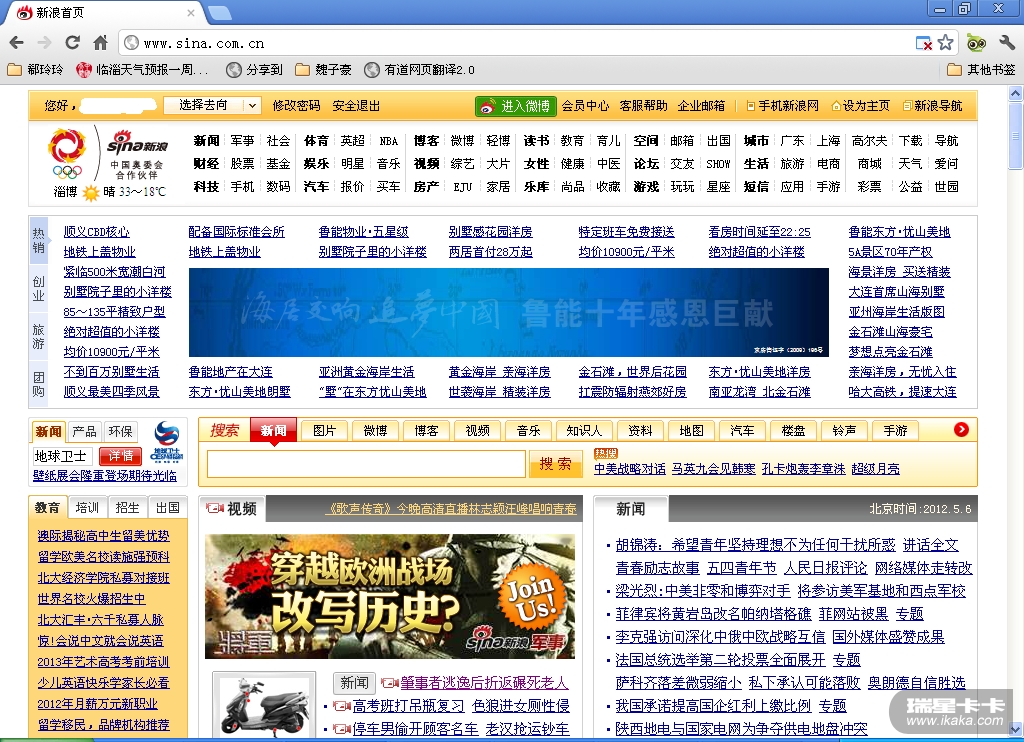
Task: Open 中美战略对话 hot search link
Action: 630,469
